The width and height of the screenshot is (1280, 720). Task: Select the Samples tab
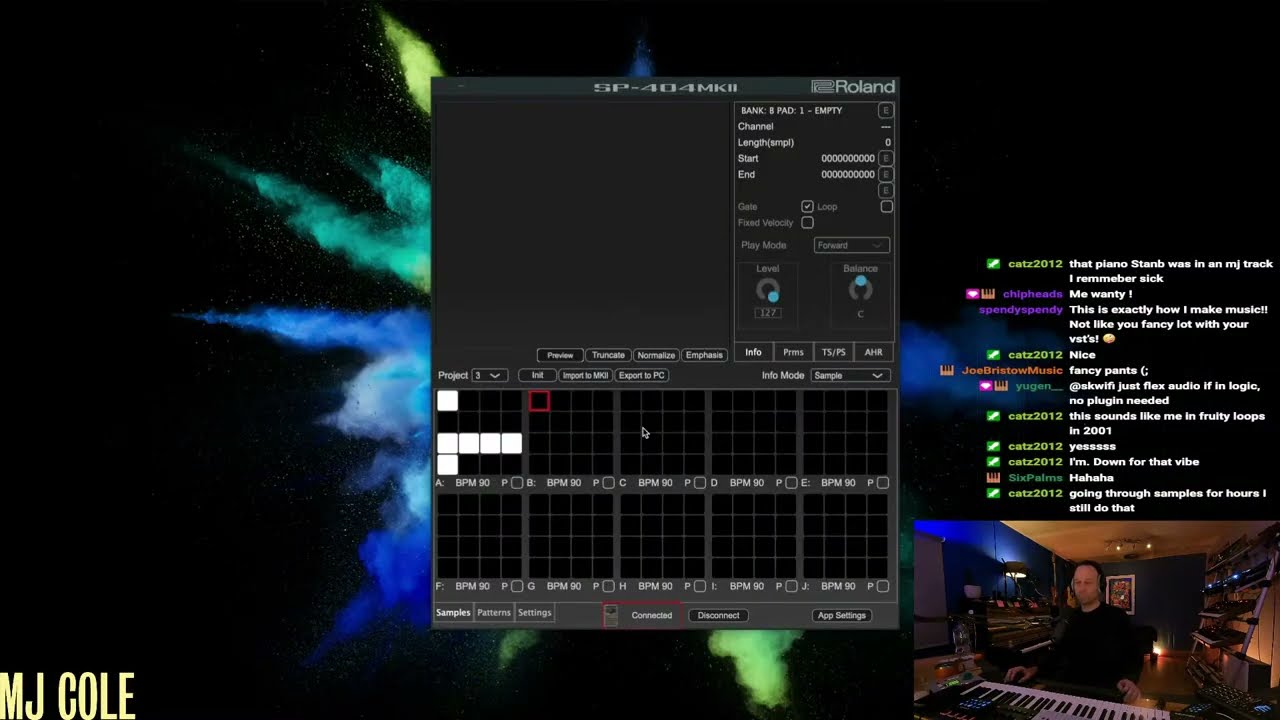point(453,613)
